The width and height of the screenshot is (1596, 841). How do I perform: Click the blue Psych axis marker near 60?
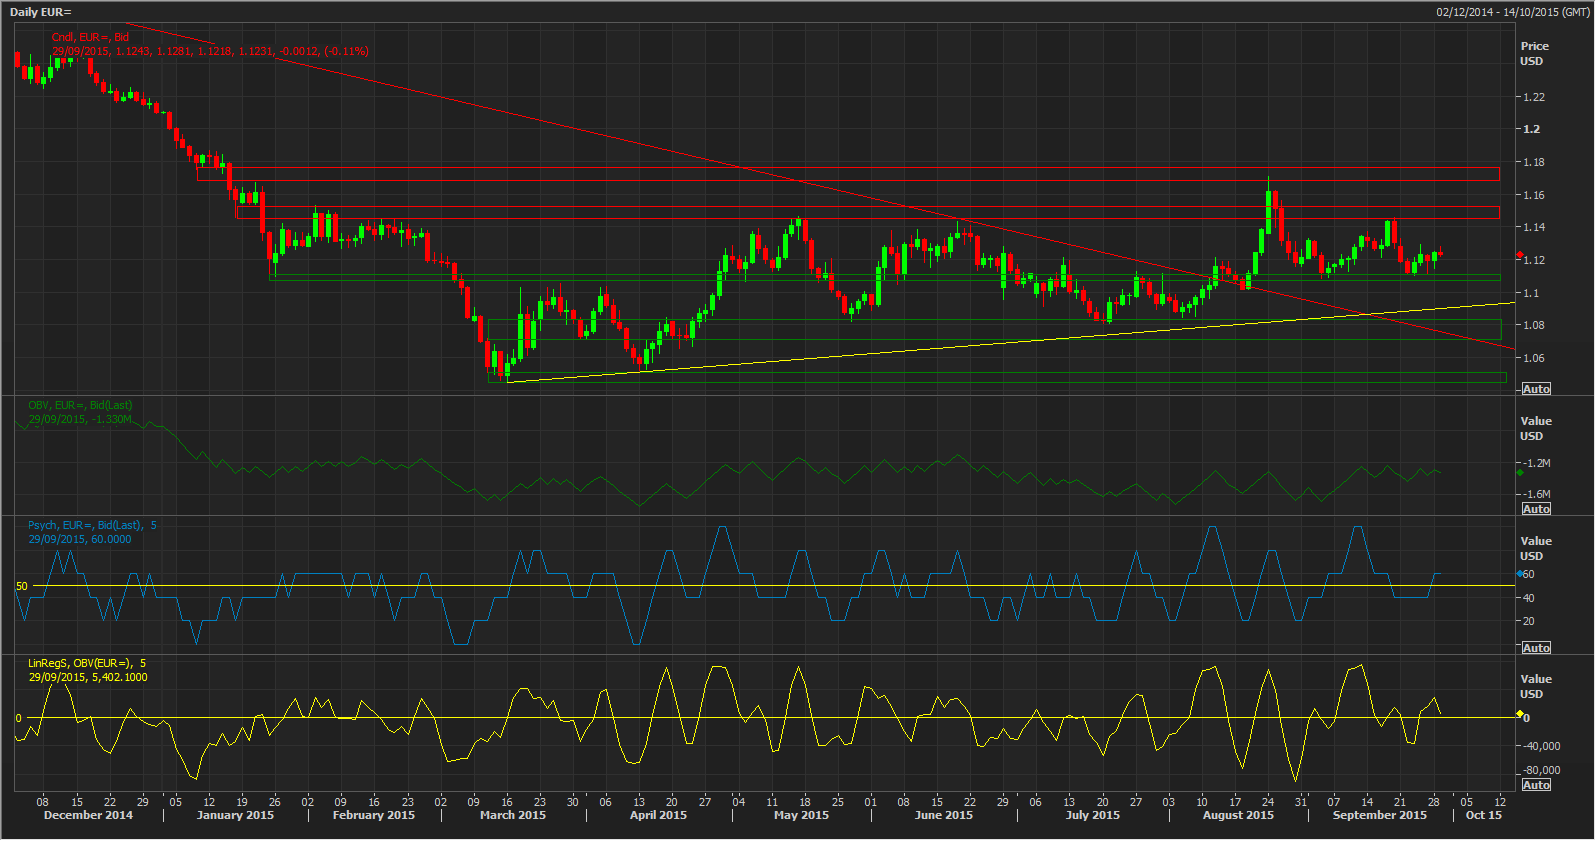pos(1519,574)
